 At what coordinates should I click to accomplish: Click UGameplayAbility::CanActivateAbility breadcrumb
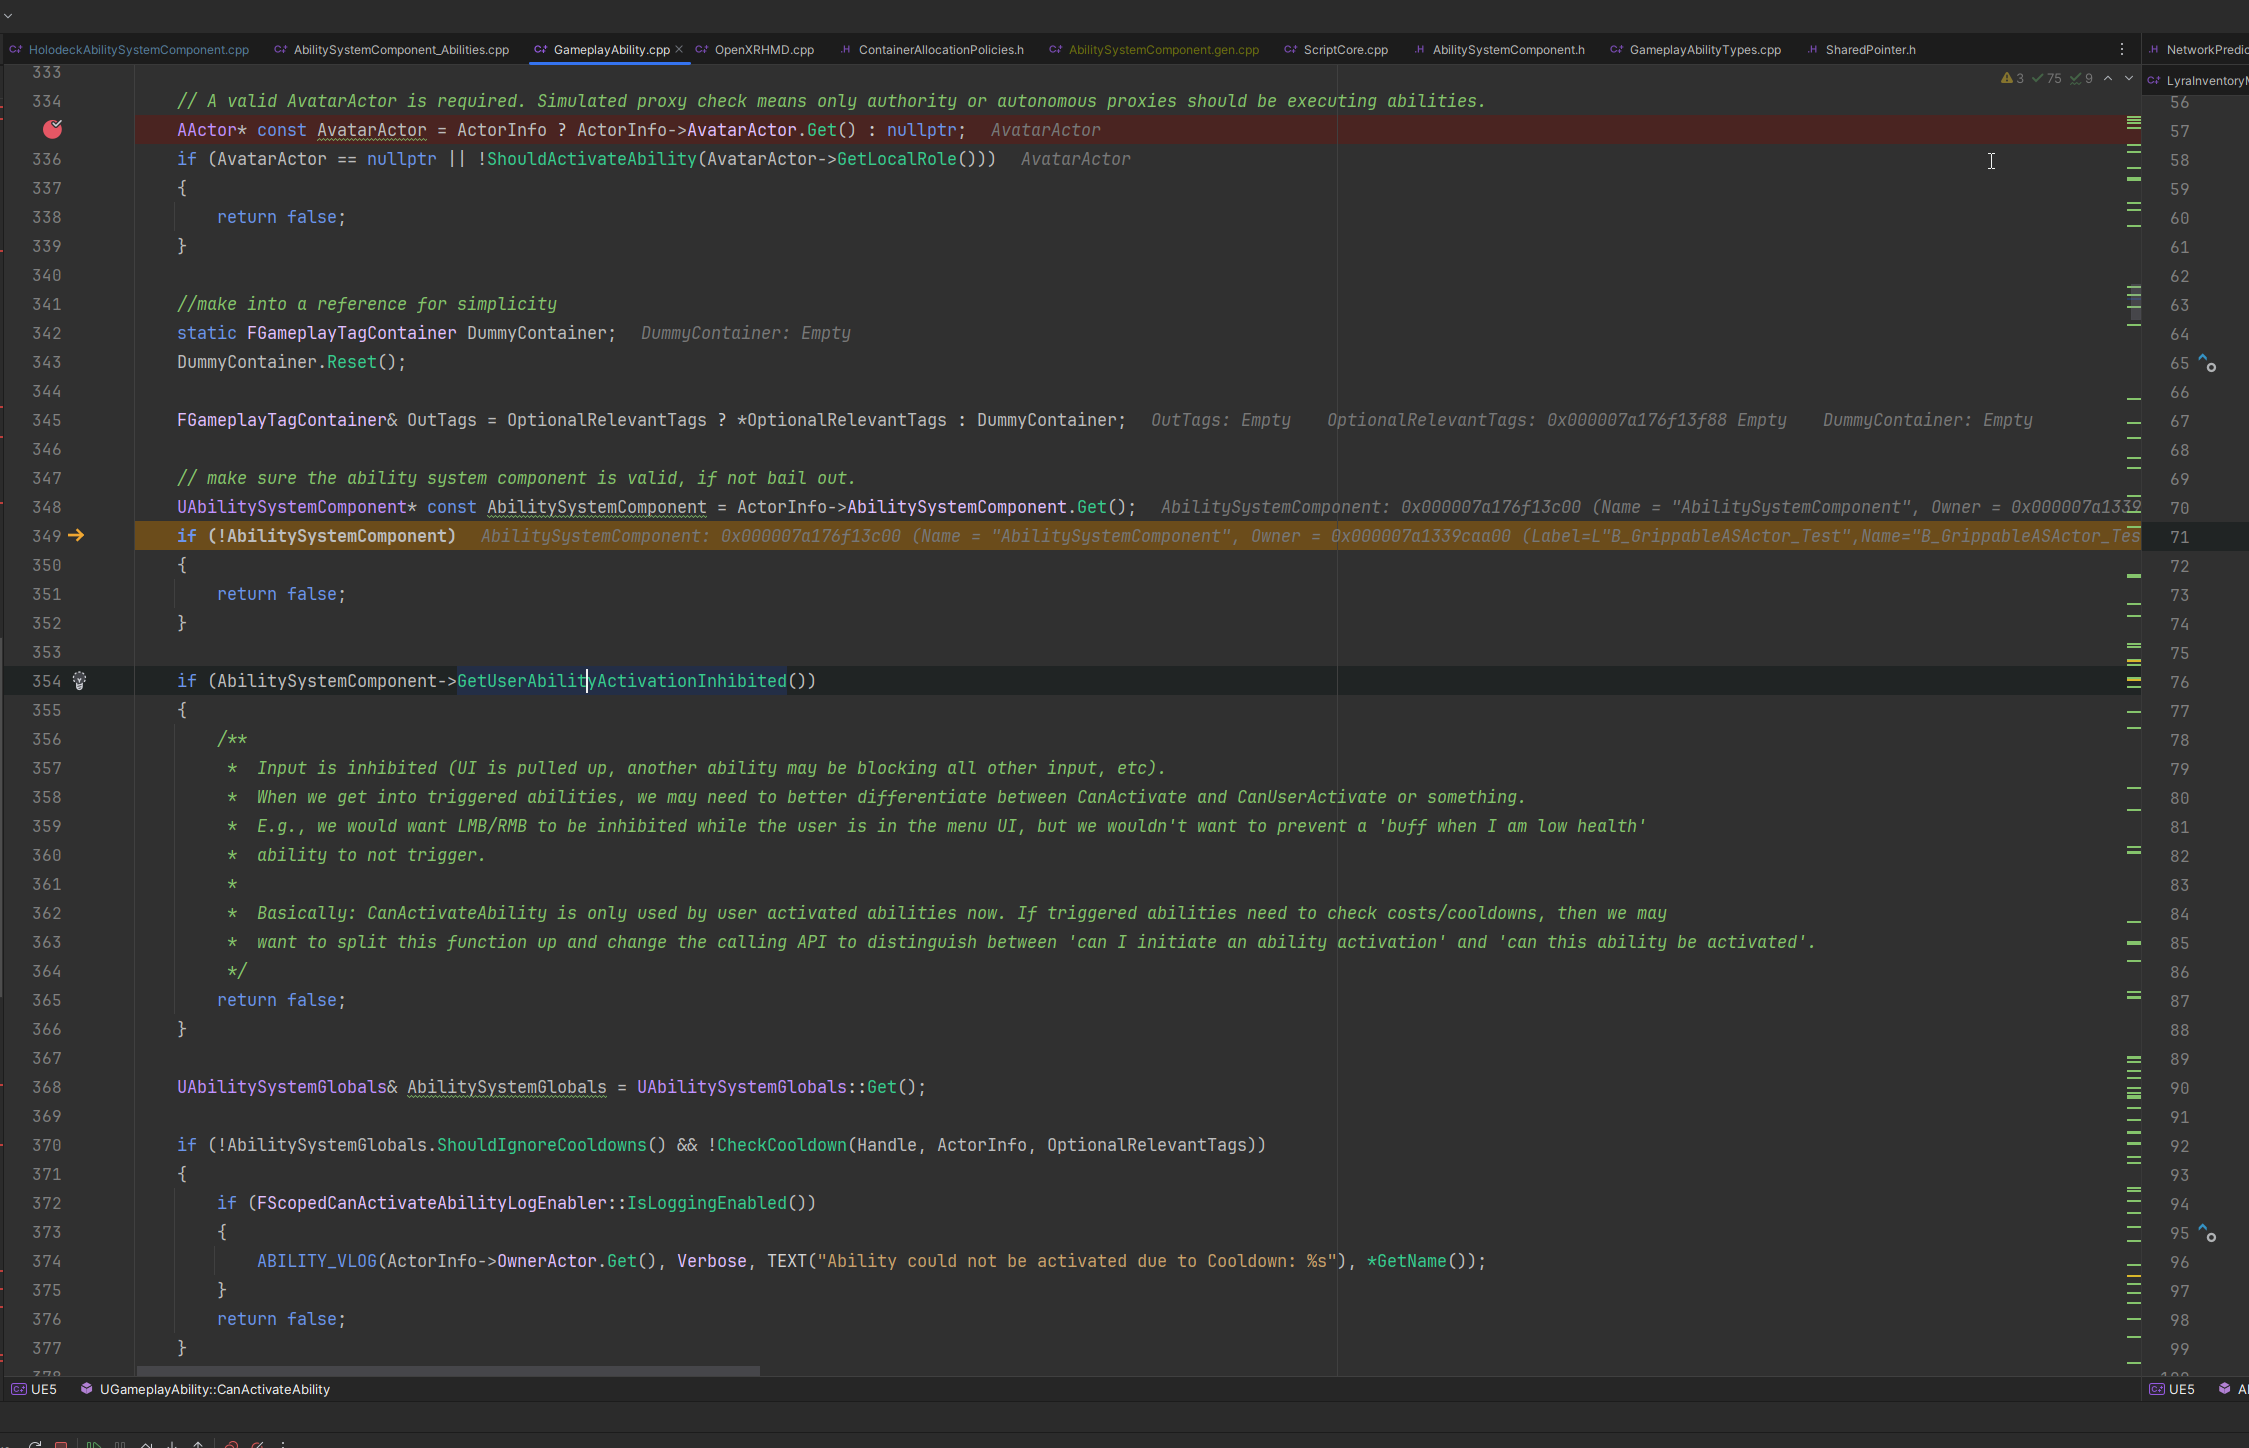click(205, 1389)
